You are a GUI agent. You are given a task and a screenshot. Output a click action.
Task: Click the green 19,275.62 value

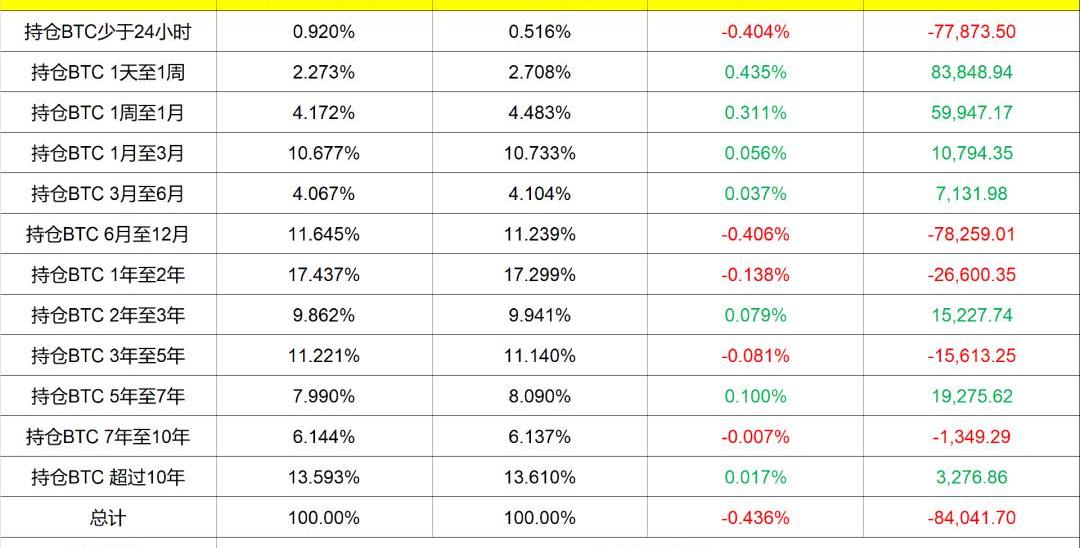click(x=972, y=396)
